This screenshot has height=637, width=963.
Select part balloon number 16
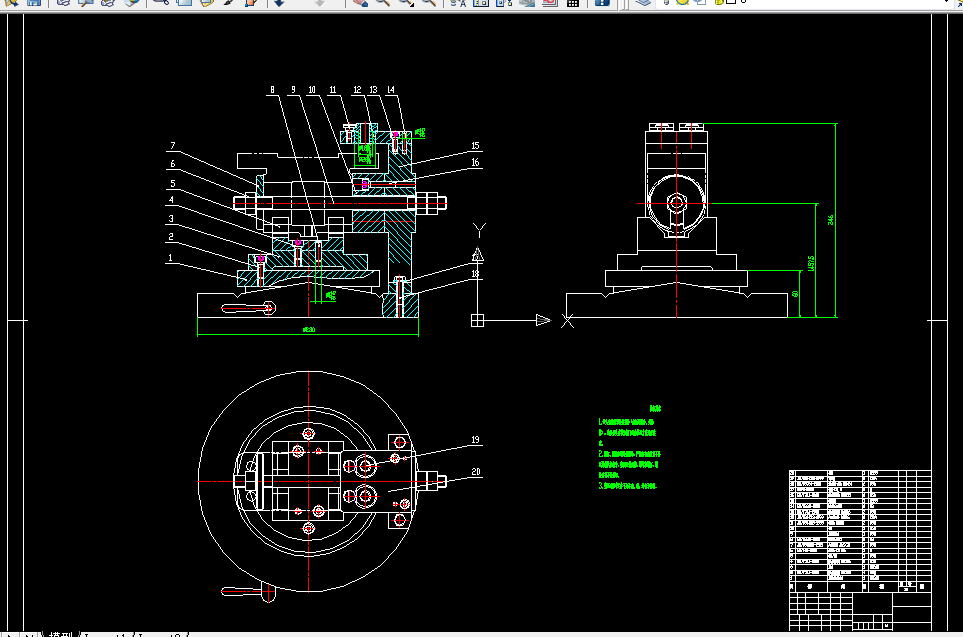point(475,162)
